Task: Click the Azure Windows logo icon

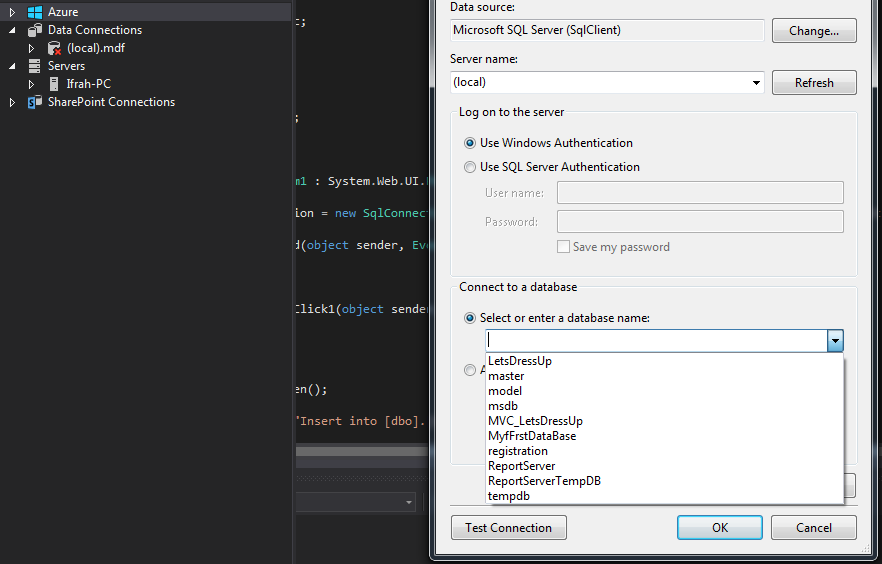Action: pyautogui.click(x=35, y=12)
